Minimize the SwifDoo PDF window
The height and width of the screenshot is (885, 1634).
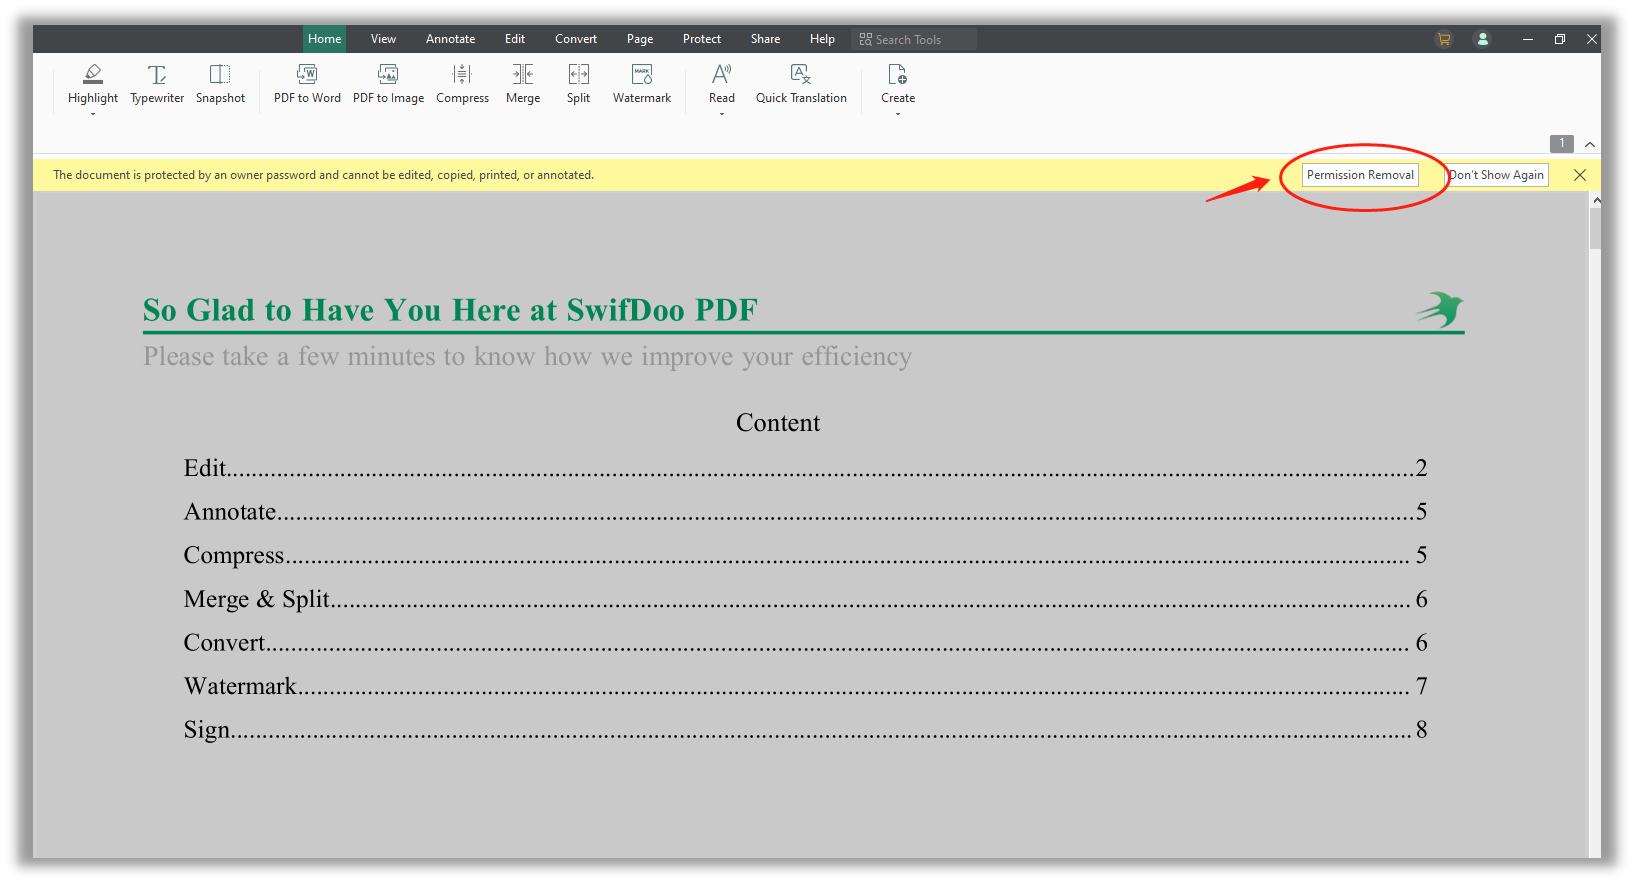click(x=1528, y=39)
